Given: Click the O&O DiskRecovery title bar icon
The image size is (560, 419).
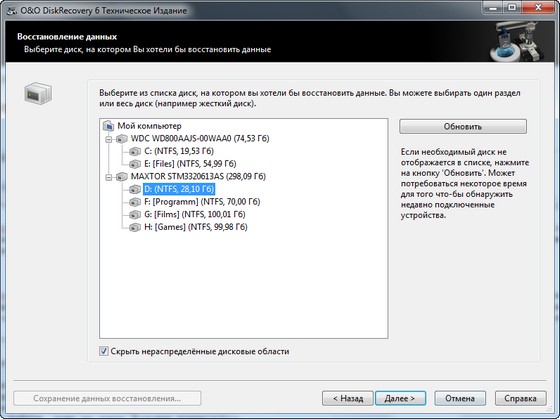Looking at the screenshot, I should pos(11,11).
